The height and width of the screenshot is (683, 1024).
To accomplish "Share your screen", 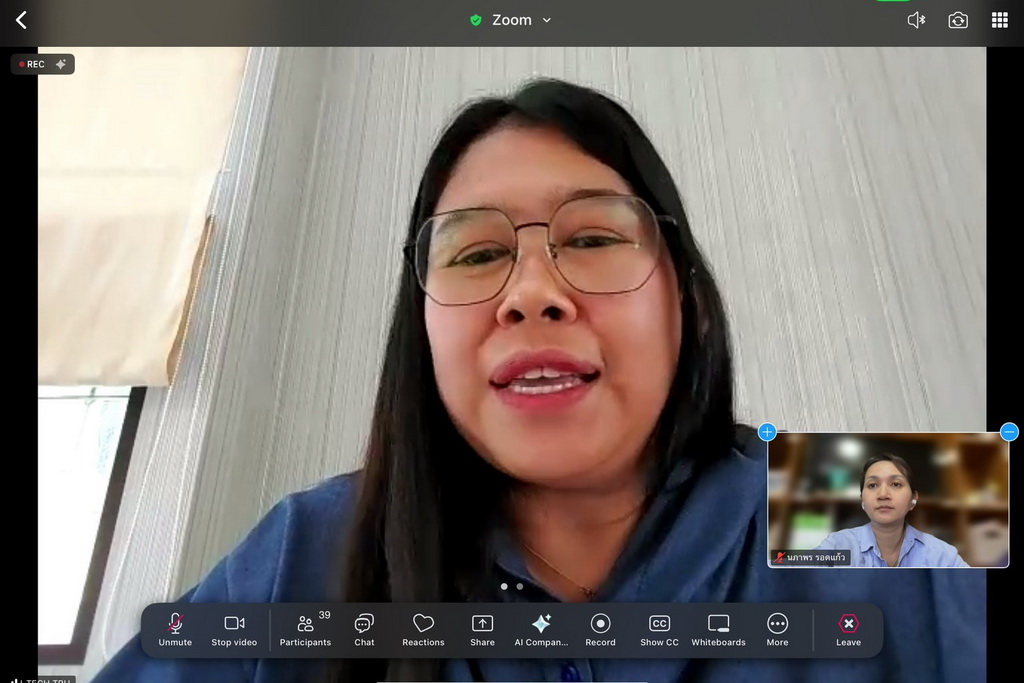I will 483,629.
